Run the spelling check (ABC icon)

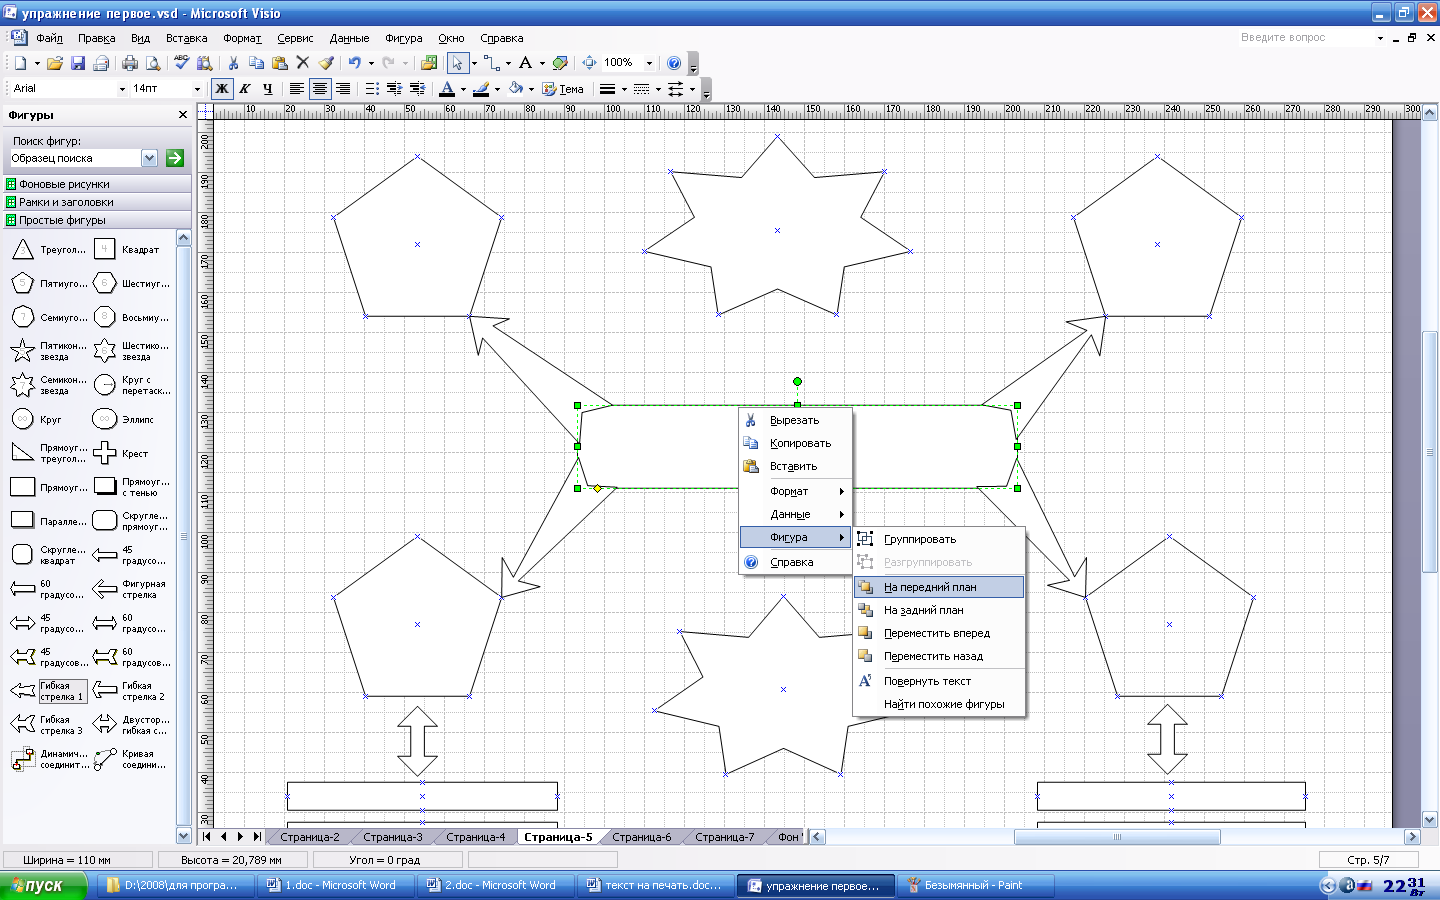(x=181, y=63)
